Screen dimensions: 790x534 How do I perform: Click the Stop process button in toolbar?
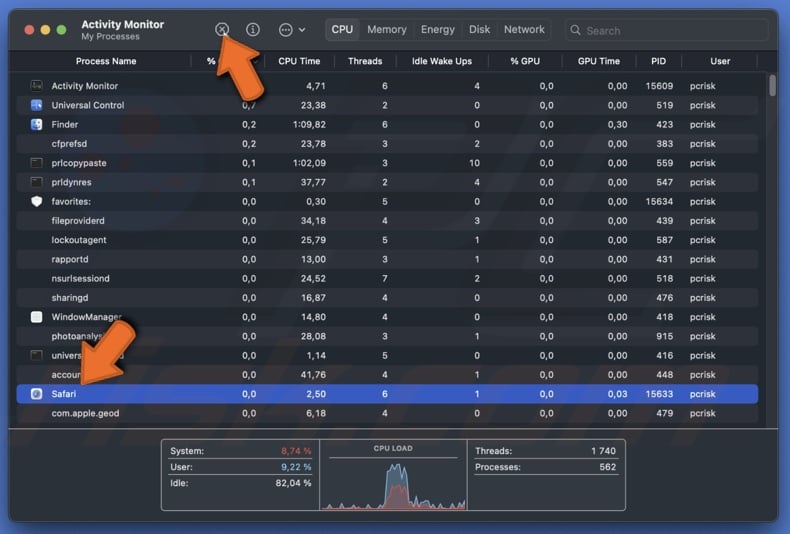coord(222,30)
